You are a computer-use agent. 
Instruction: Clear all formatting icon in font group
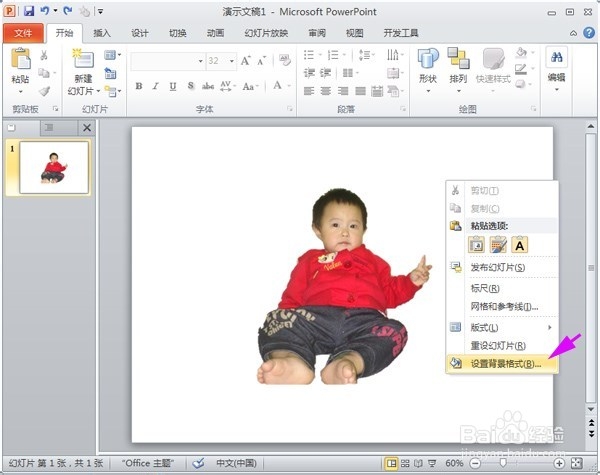tap(284, 60)
